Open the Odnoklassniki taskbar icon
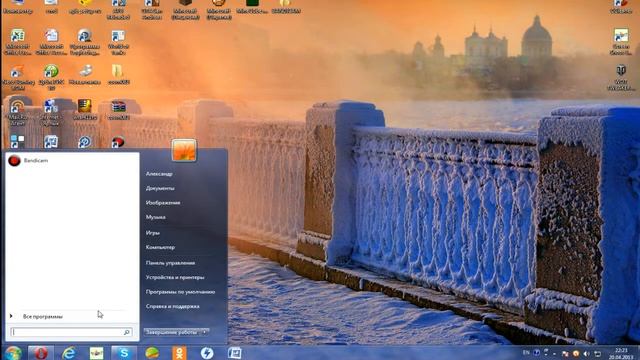The width and height of the screenshot is (640, 360). point(179,353)
